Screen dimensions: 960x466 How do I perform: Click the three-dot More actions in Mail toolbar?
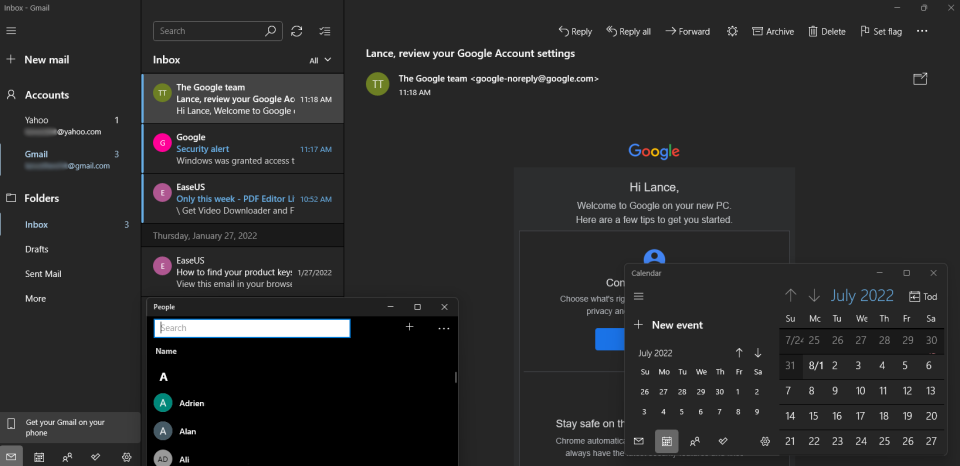pyautogui.click(x=922, y=31)
